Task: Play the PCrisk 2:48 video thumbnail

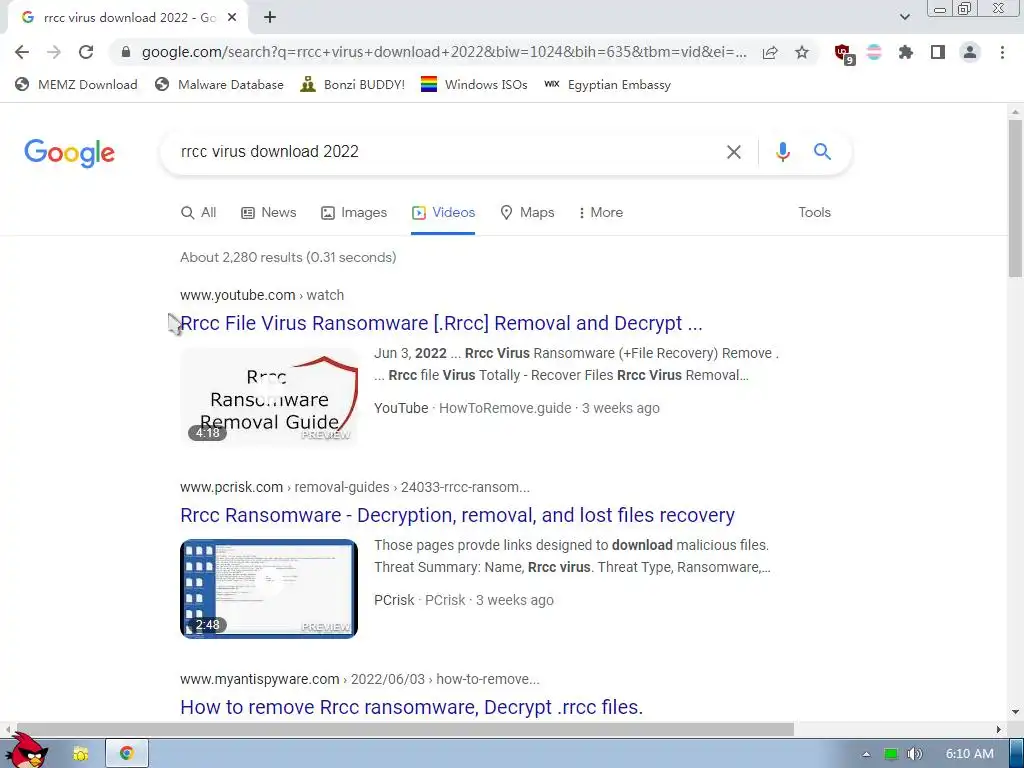Action: click(269, 589)
